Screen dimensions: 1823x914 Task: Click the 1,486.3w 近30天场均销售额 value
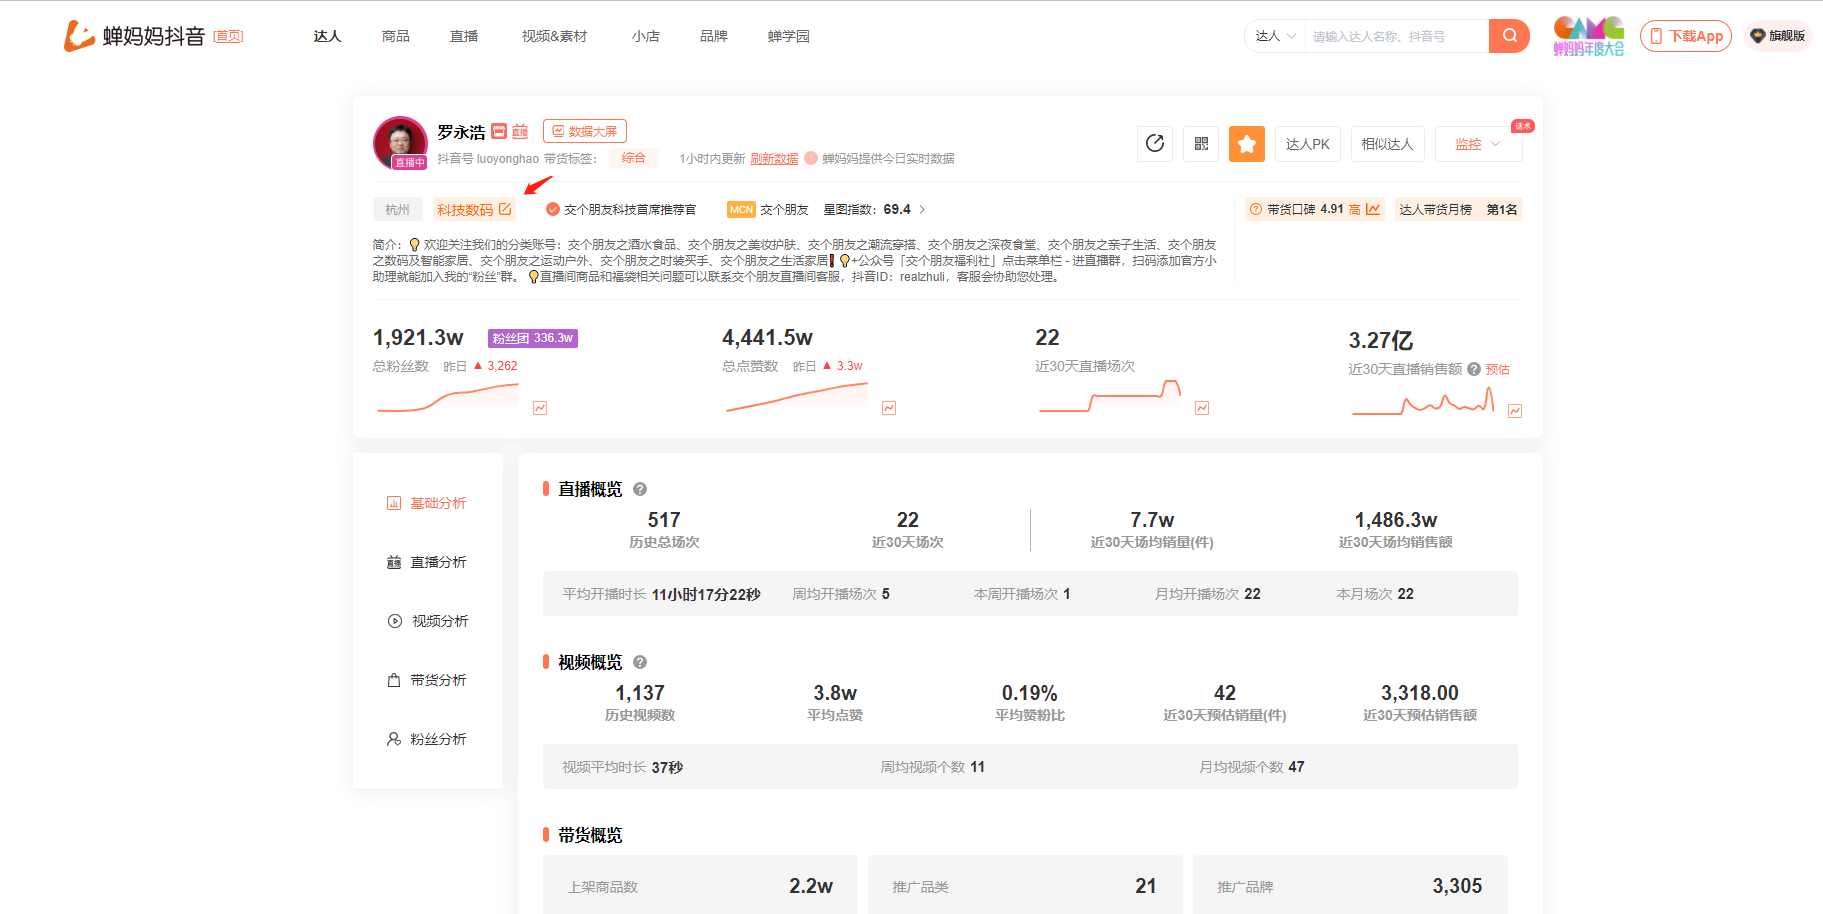click(x=1395, y=520)
